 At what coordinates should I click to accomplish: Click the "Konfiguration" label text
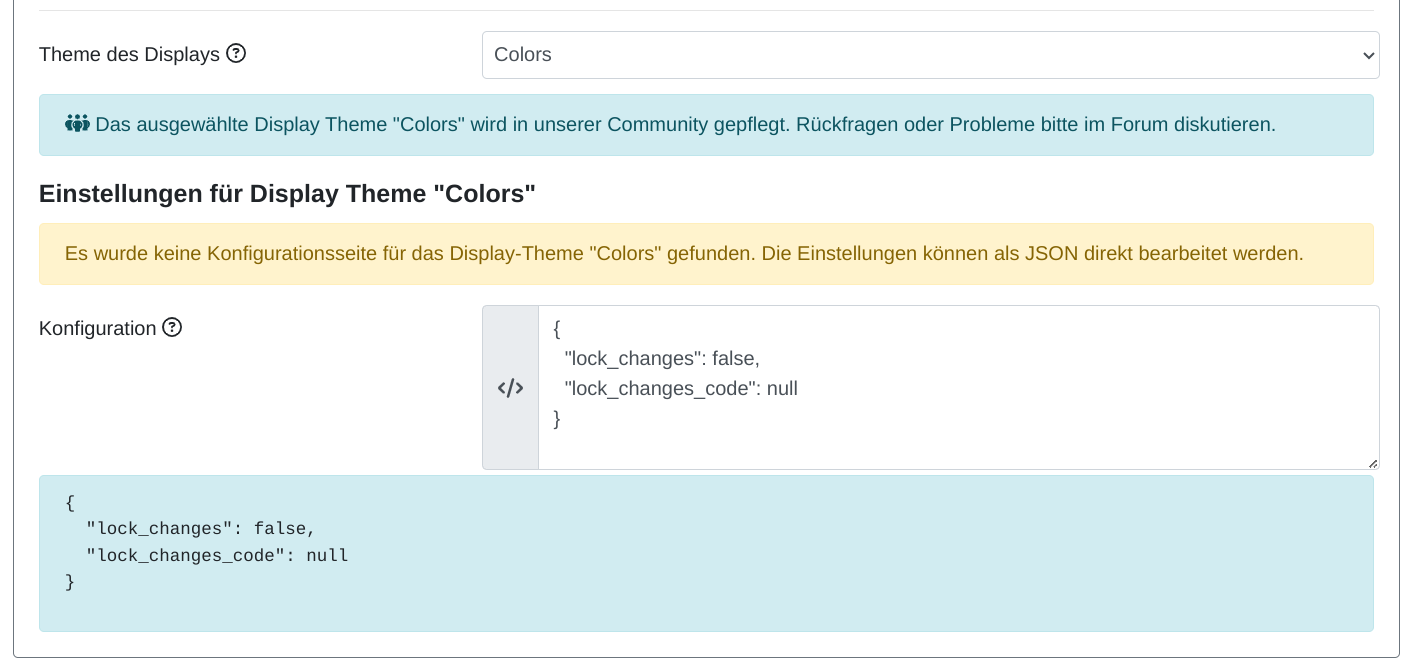pyautogui.click(x=97, y=328)
